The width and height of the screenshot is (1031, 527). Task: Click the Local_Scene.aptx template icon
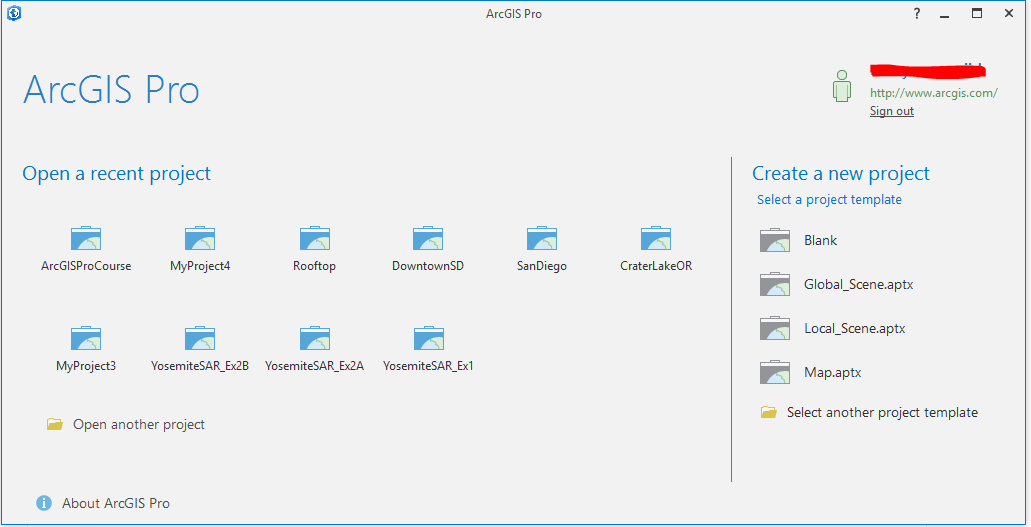point(775,328)
